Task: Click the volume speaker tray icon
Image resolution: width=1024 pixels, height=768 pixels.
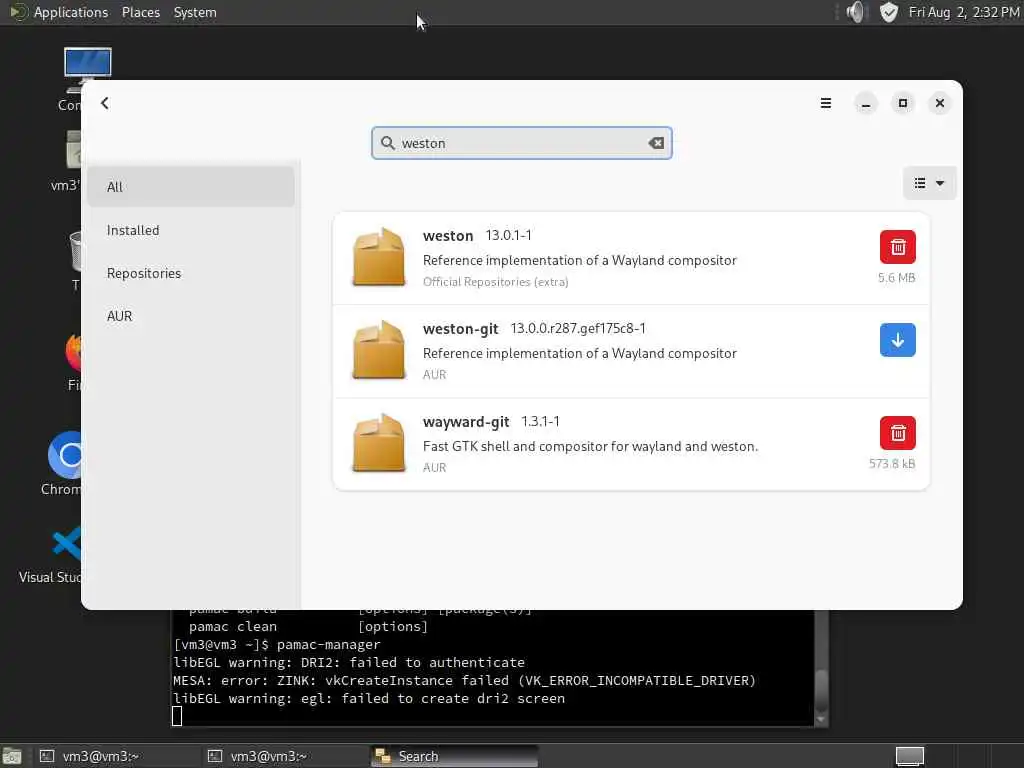Action: point(854,12)
